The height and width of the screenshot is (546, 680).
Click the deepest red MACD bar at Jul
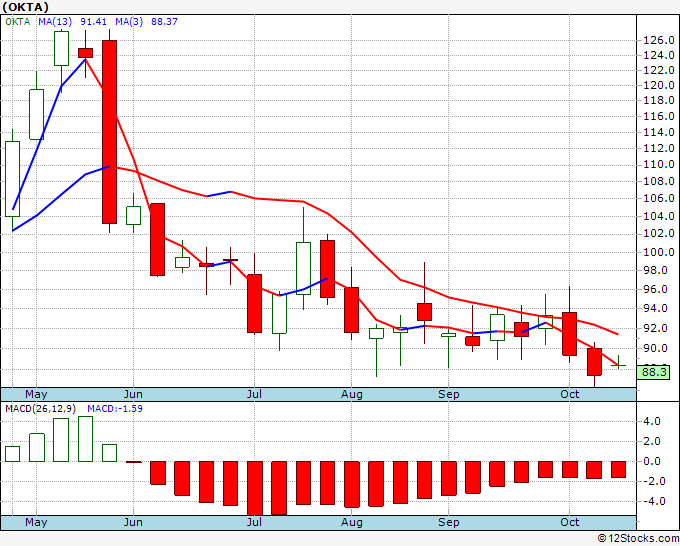(x=255, y=488)
